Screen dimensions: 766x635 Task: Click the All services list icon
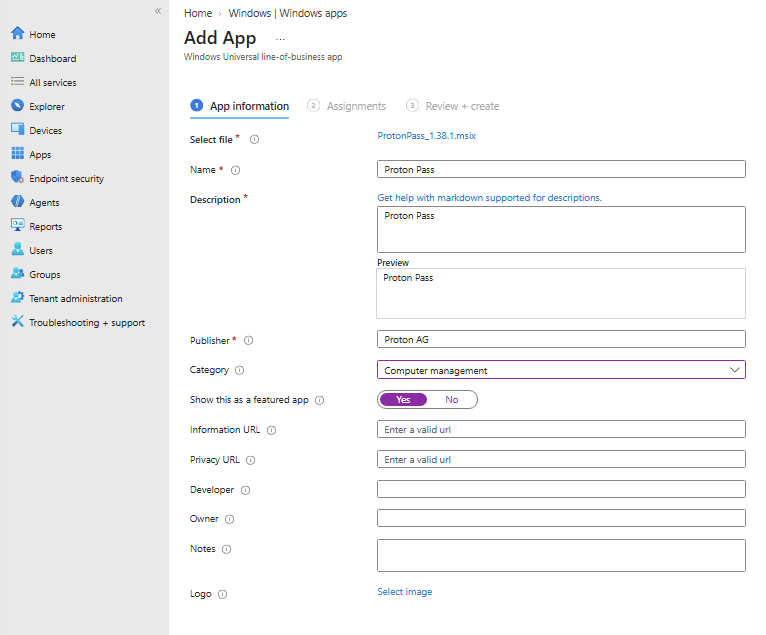(18, 82)
